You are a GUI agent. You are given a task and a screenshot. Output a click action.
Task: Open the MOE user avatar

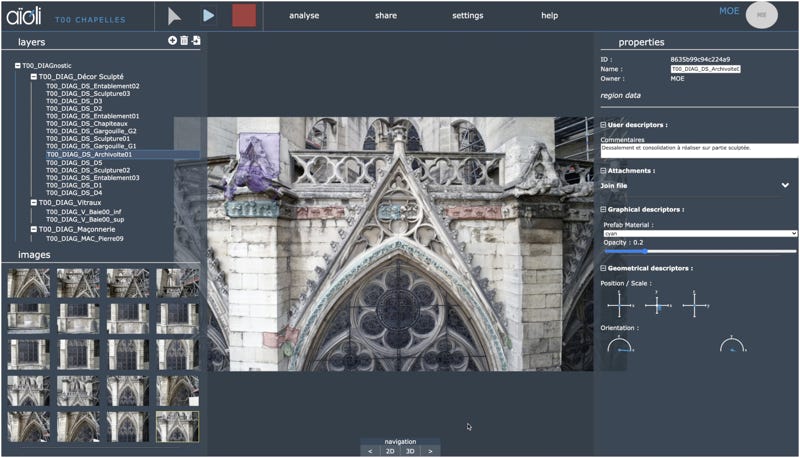click(762, 15)
